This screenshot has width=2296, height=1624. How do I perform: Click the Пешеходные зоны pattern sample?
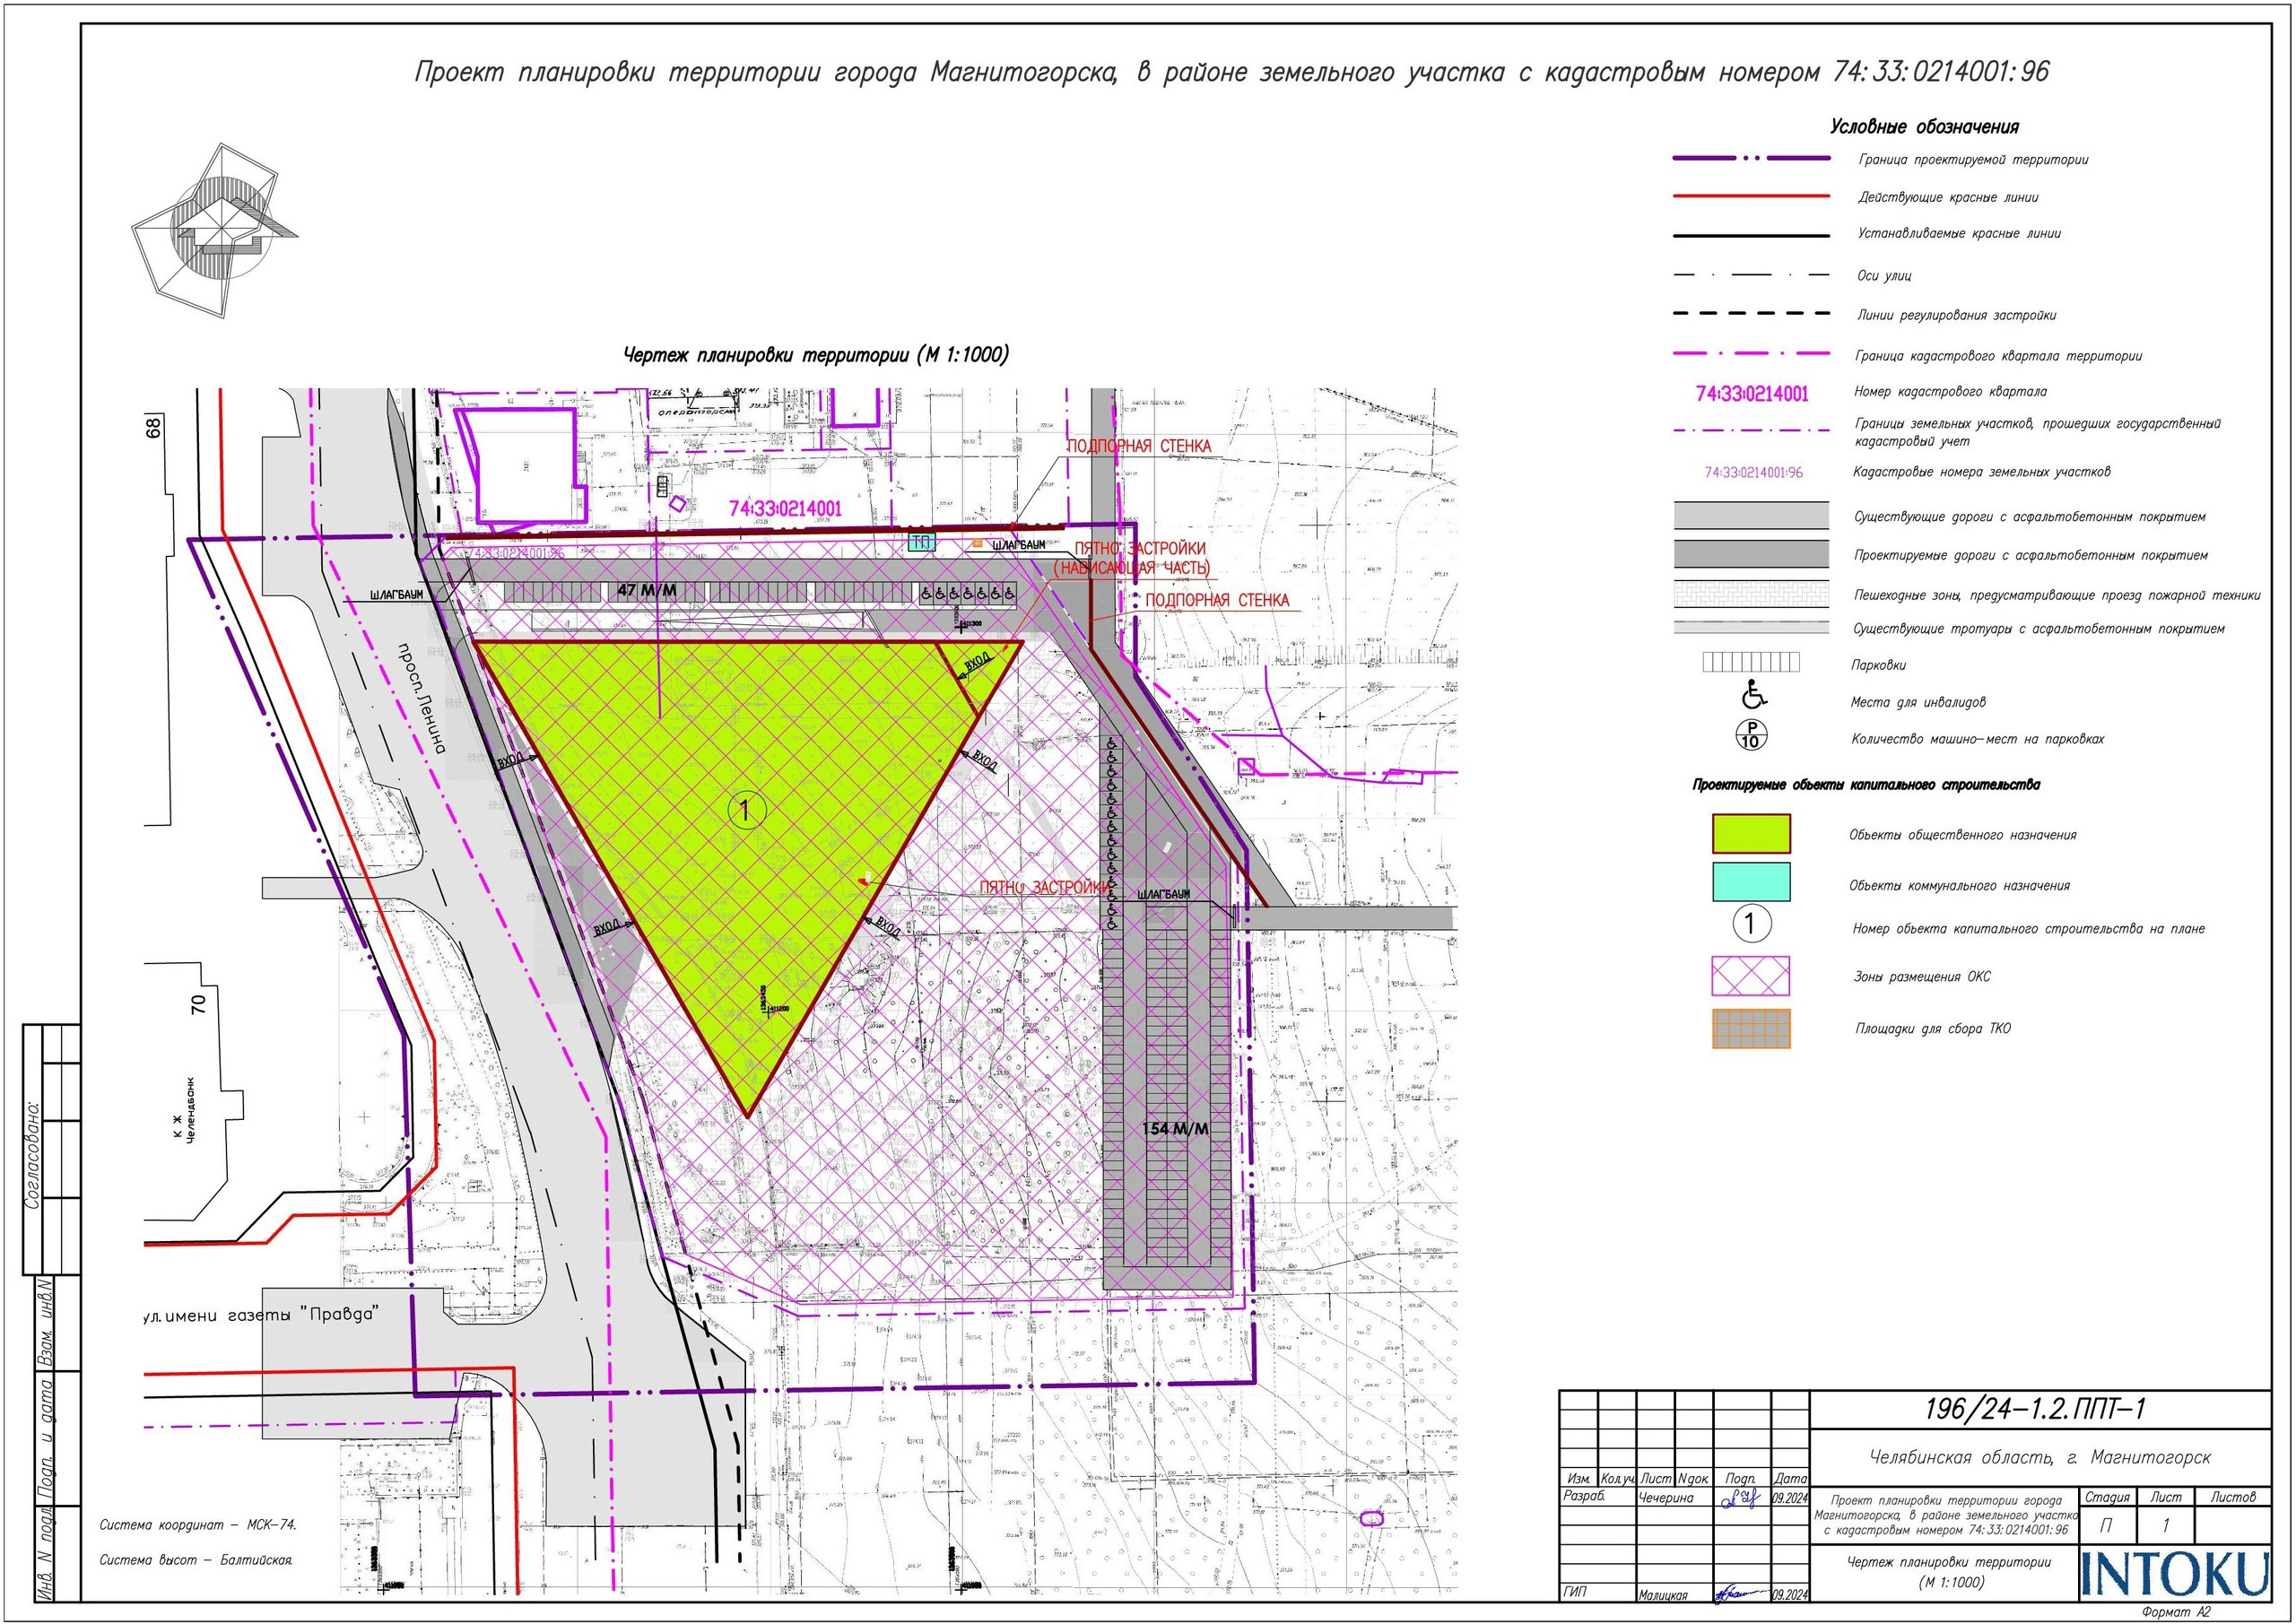tap(1751, 594)
